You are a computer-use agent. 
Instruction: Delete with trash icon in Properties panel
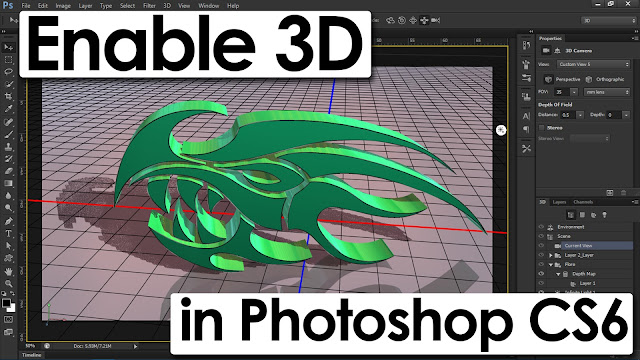pyautogui.click(x=623, y=193)
